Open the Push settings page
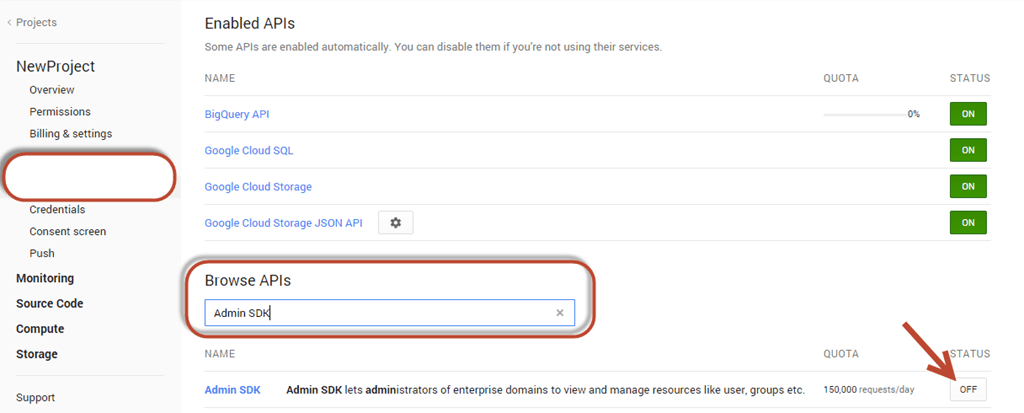The image size is (1024, 413). [42, 253]
